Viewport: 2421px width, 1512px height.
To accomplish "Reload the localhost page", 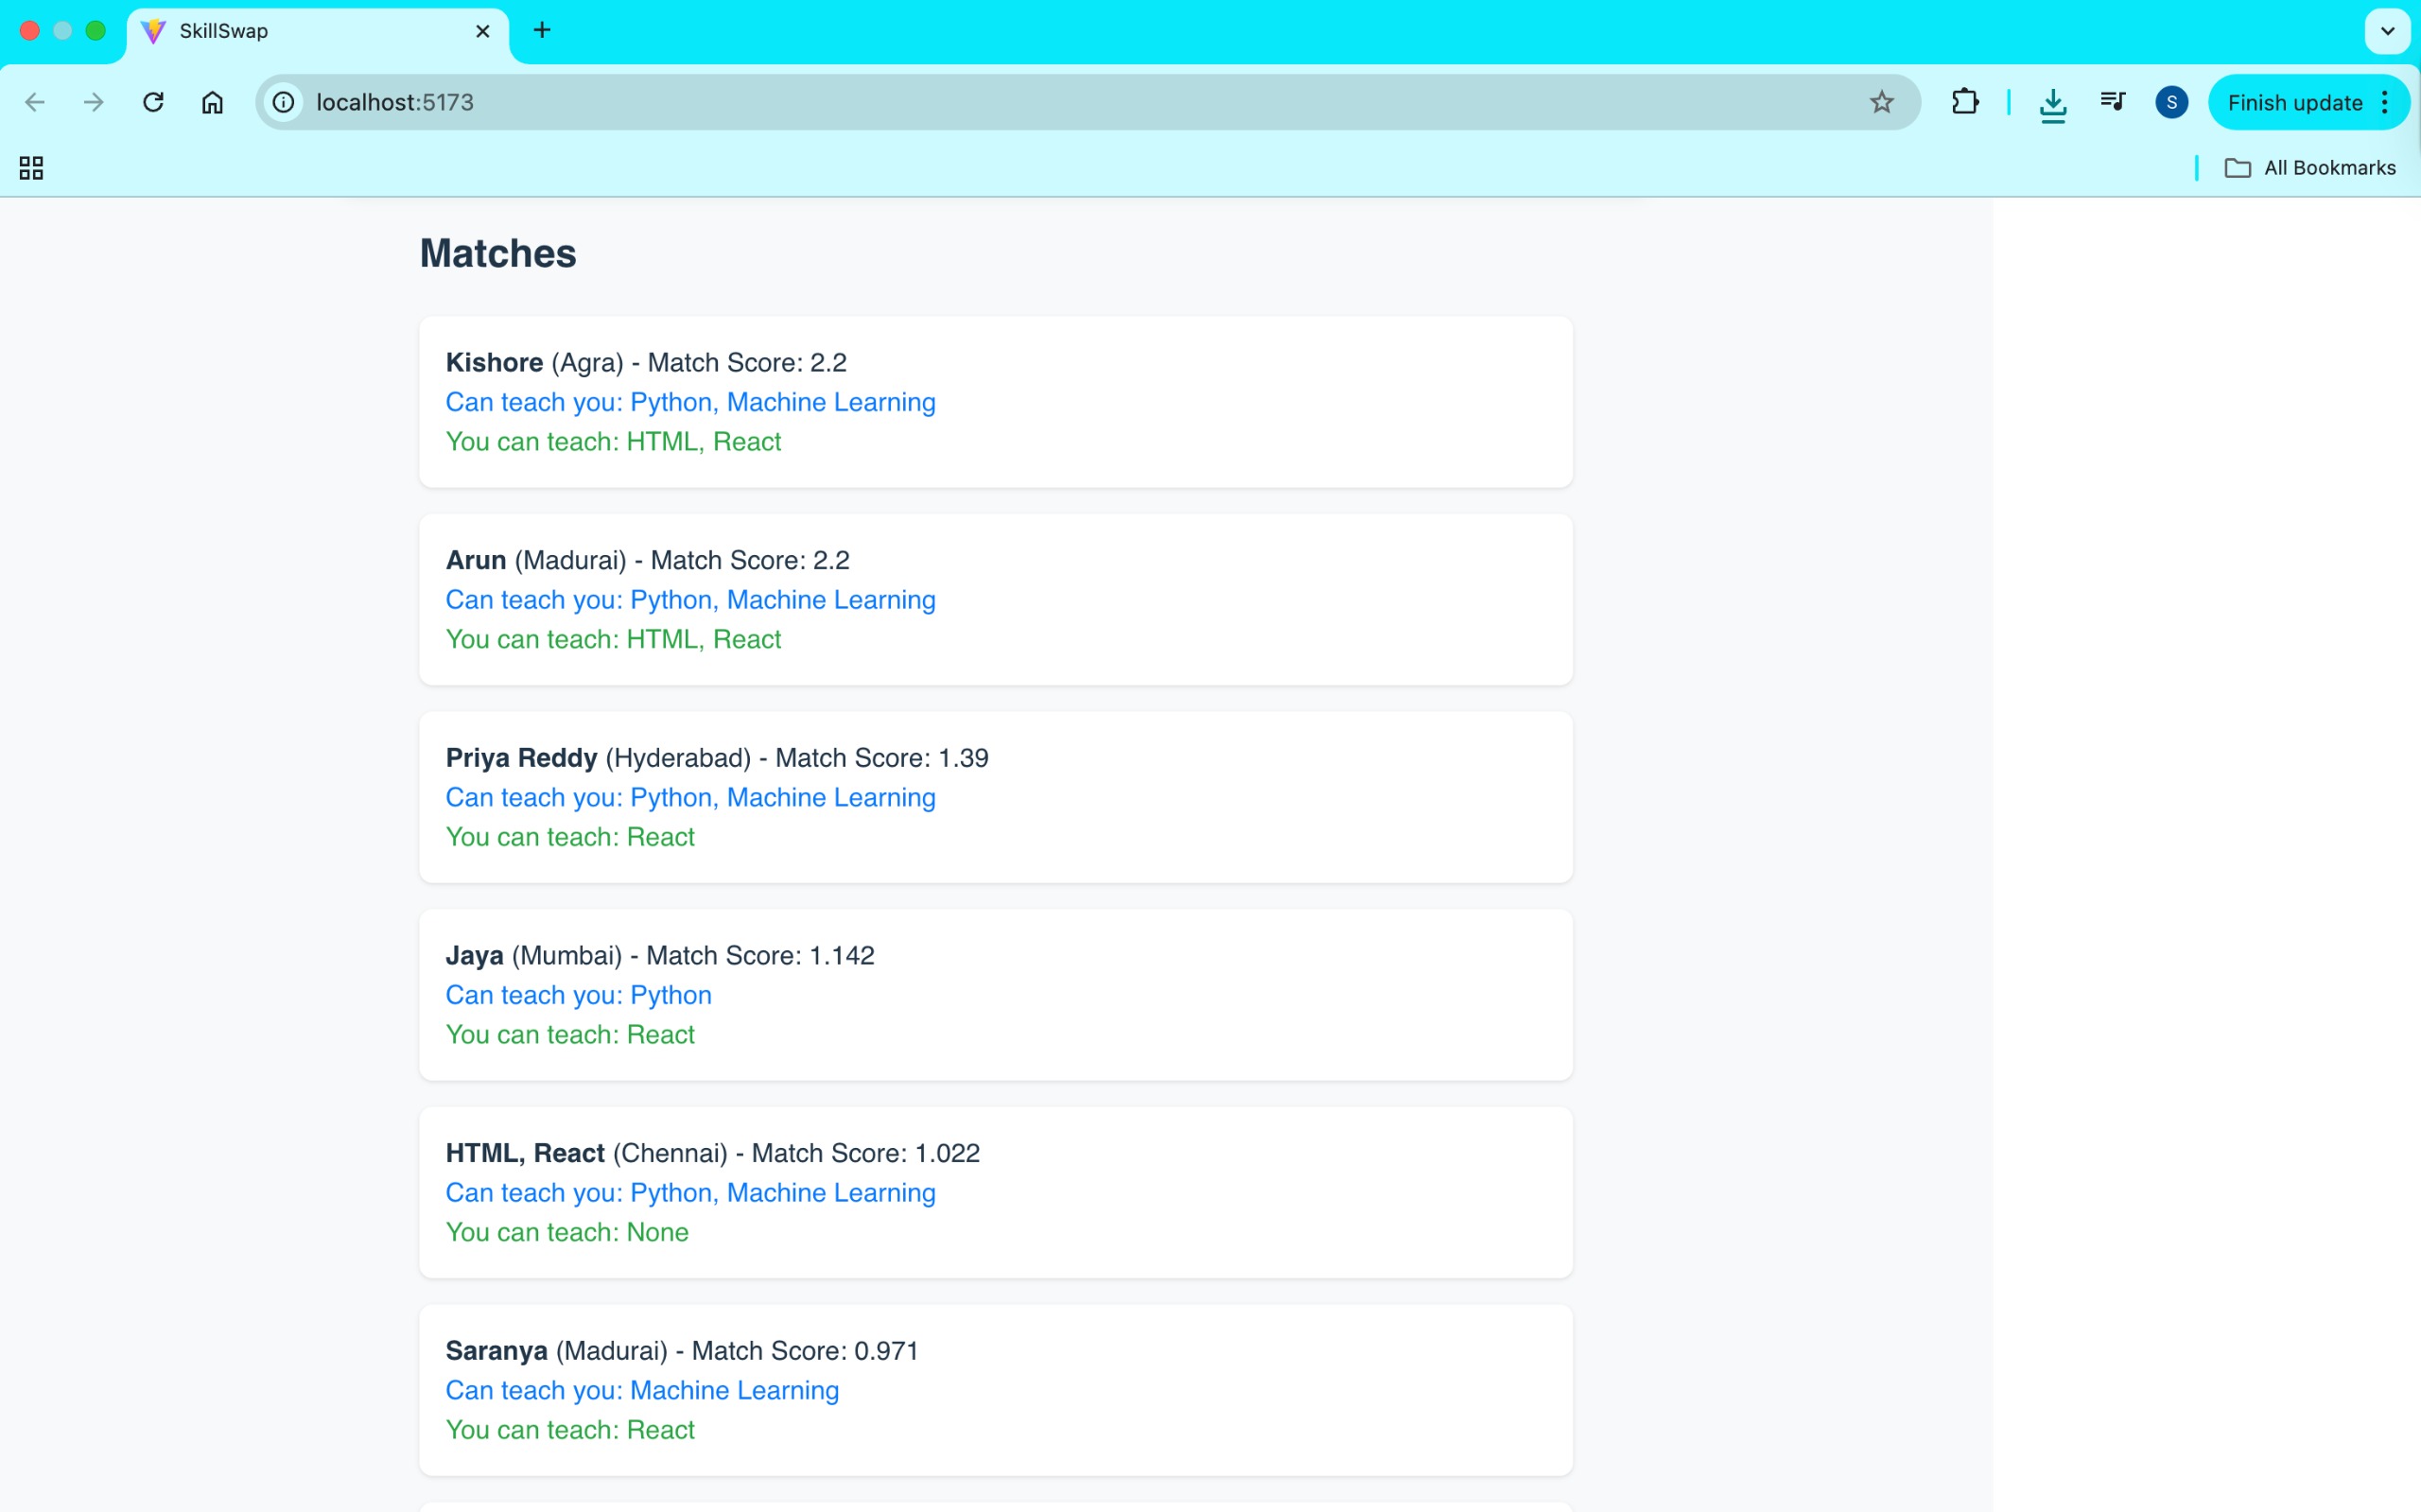I will [x=153, y=102].
